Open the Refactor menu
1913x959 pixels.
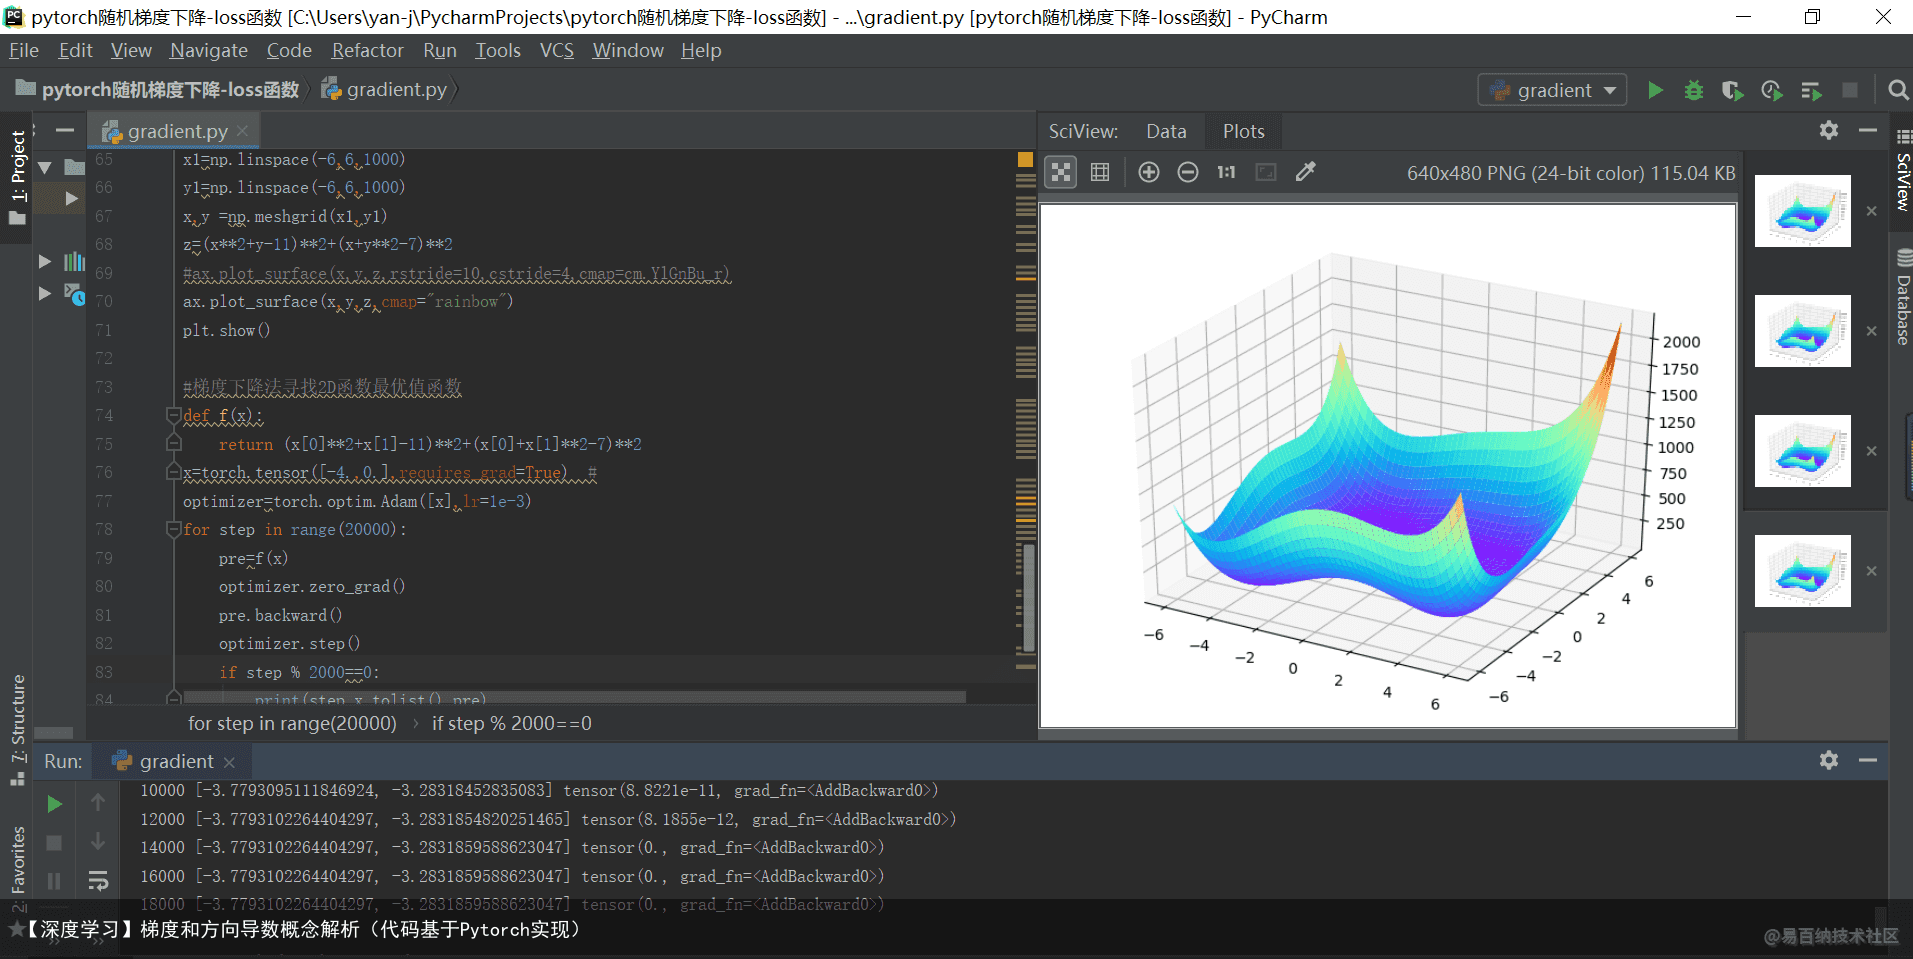pyautogui.click(x=367, y=50)
